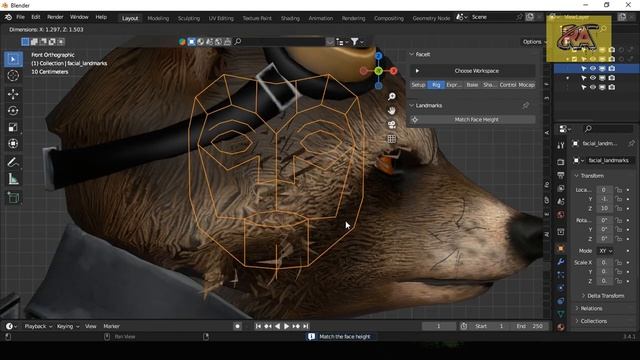Open the Object properties orange square tab

coord(561,248)
